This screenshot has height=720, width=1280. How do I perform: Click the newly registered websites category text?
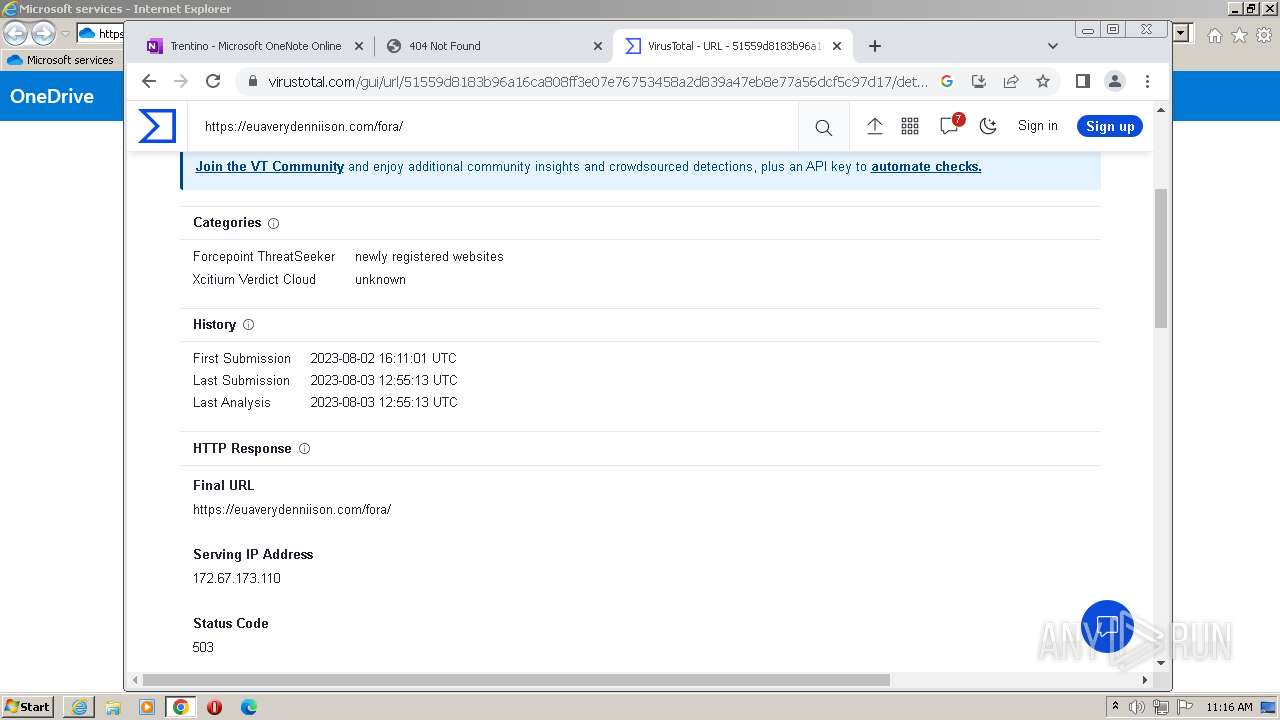pos(429,257)
